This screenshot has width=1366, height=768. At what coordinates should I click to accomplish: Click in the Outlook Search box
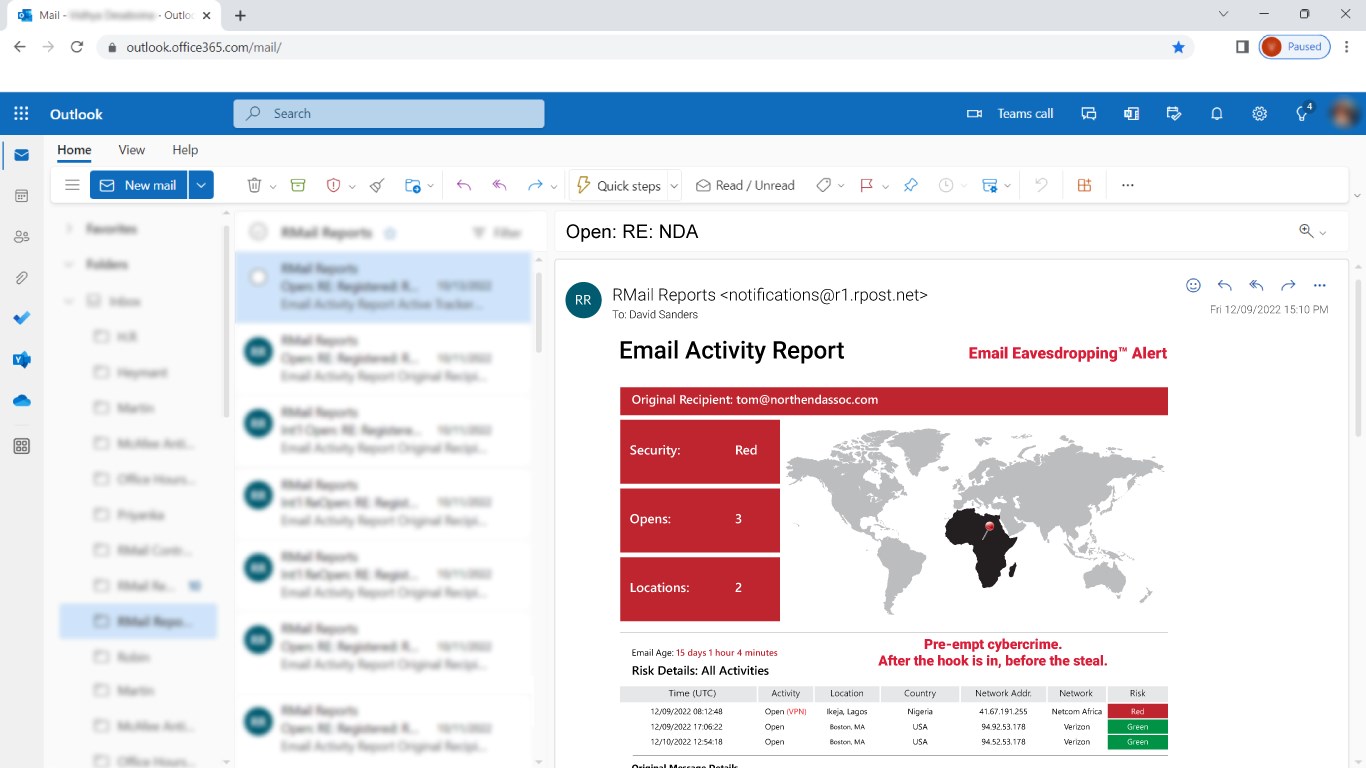tap(389, 114)
